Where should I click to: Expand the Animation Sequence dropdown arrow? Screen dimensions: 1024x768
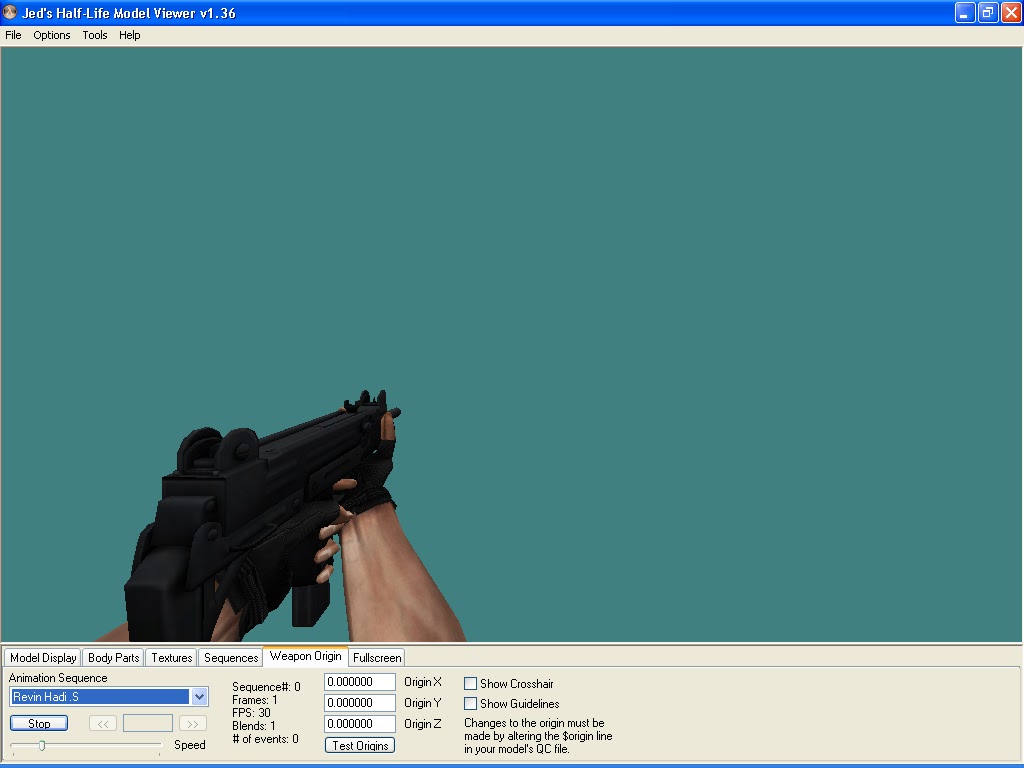pyautogui.click(x=199, y=697)
